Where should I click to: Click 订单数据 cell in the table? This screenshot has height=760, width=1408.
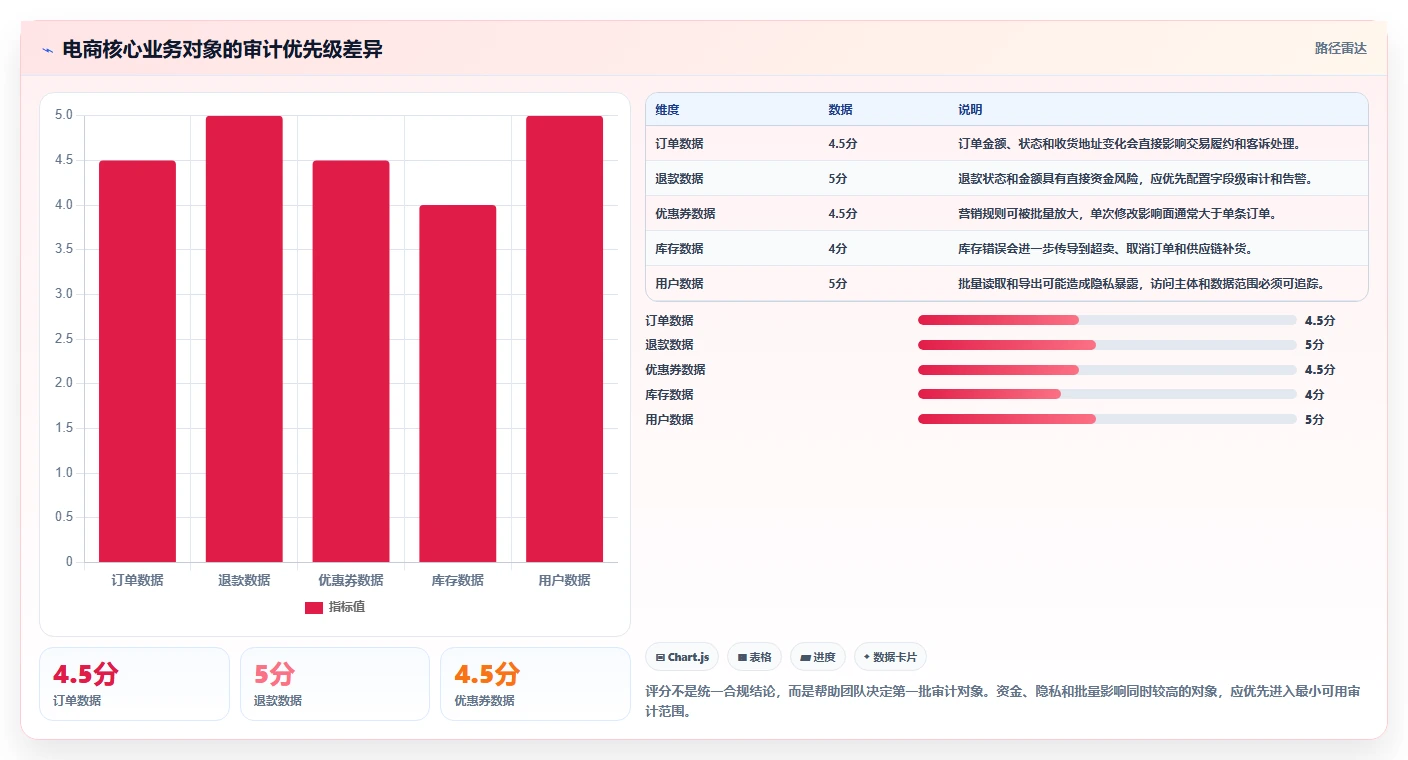(x=679, y=144)
